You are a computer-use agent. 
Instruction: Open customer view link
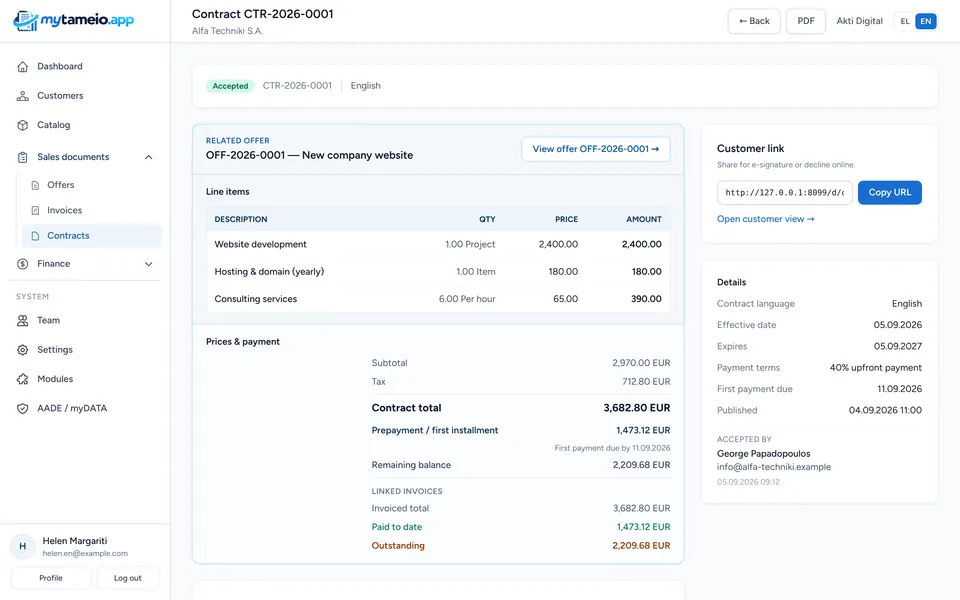pos(765,219)
